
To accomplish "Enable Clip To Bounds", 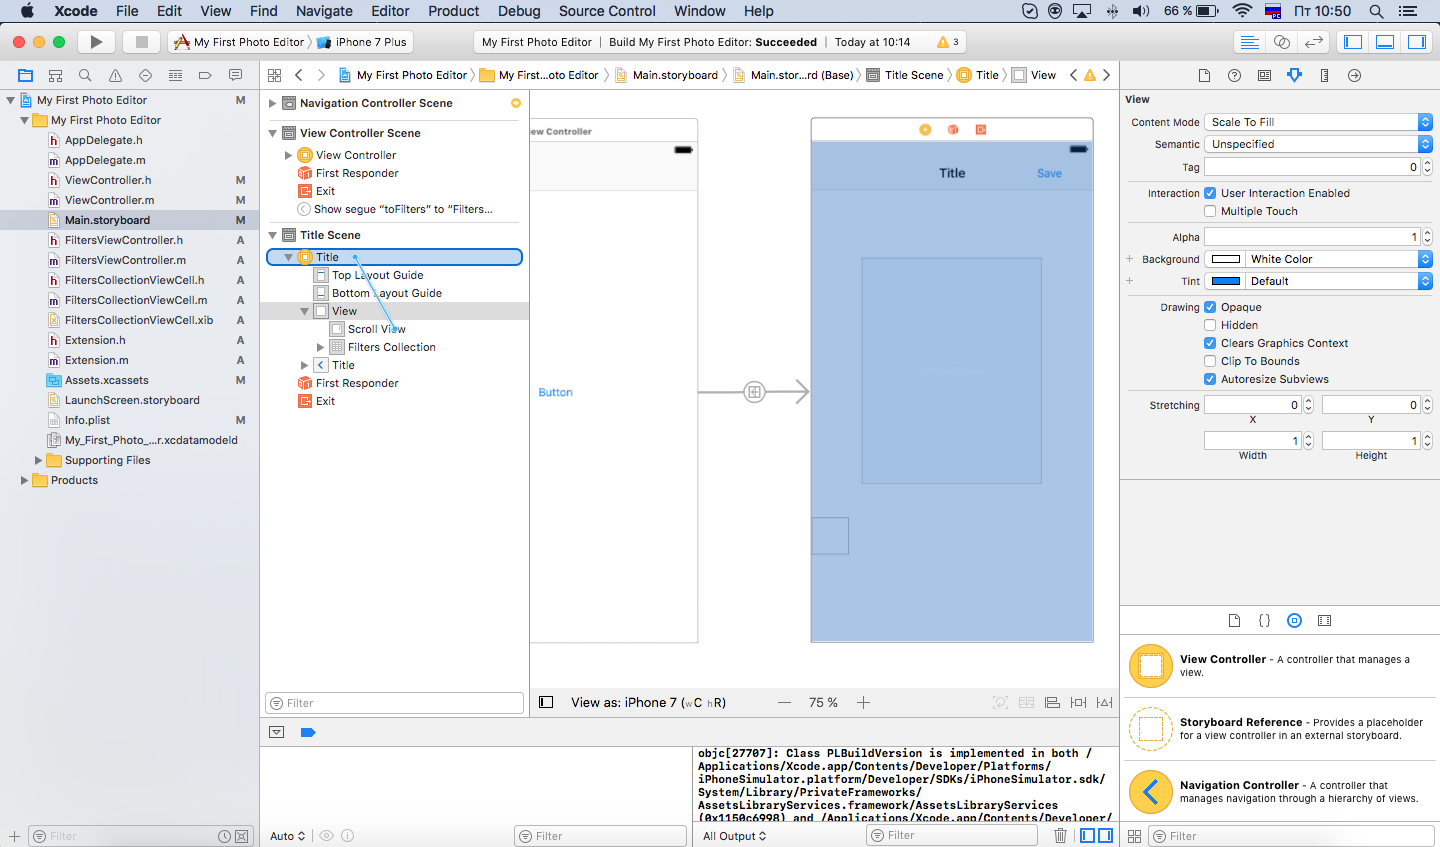I will pyautogui.click(x=1210, y=361).
